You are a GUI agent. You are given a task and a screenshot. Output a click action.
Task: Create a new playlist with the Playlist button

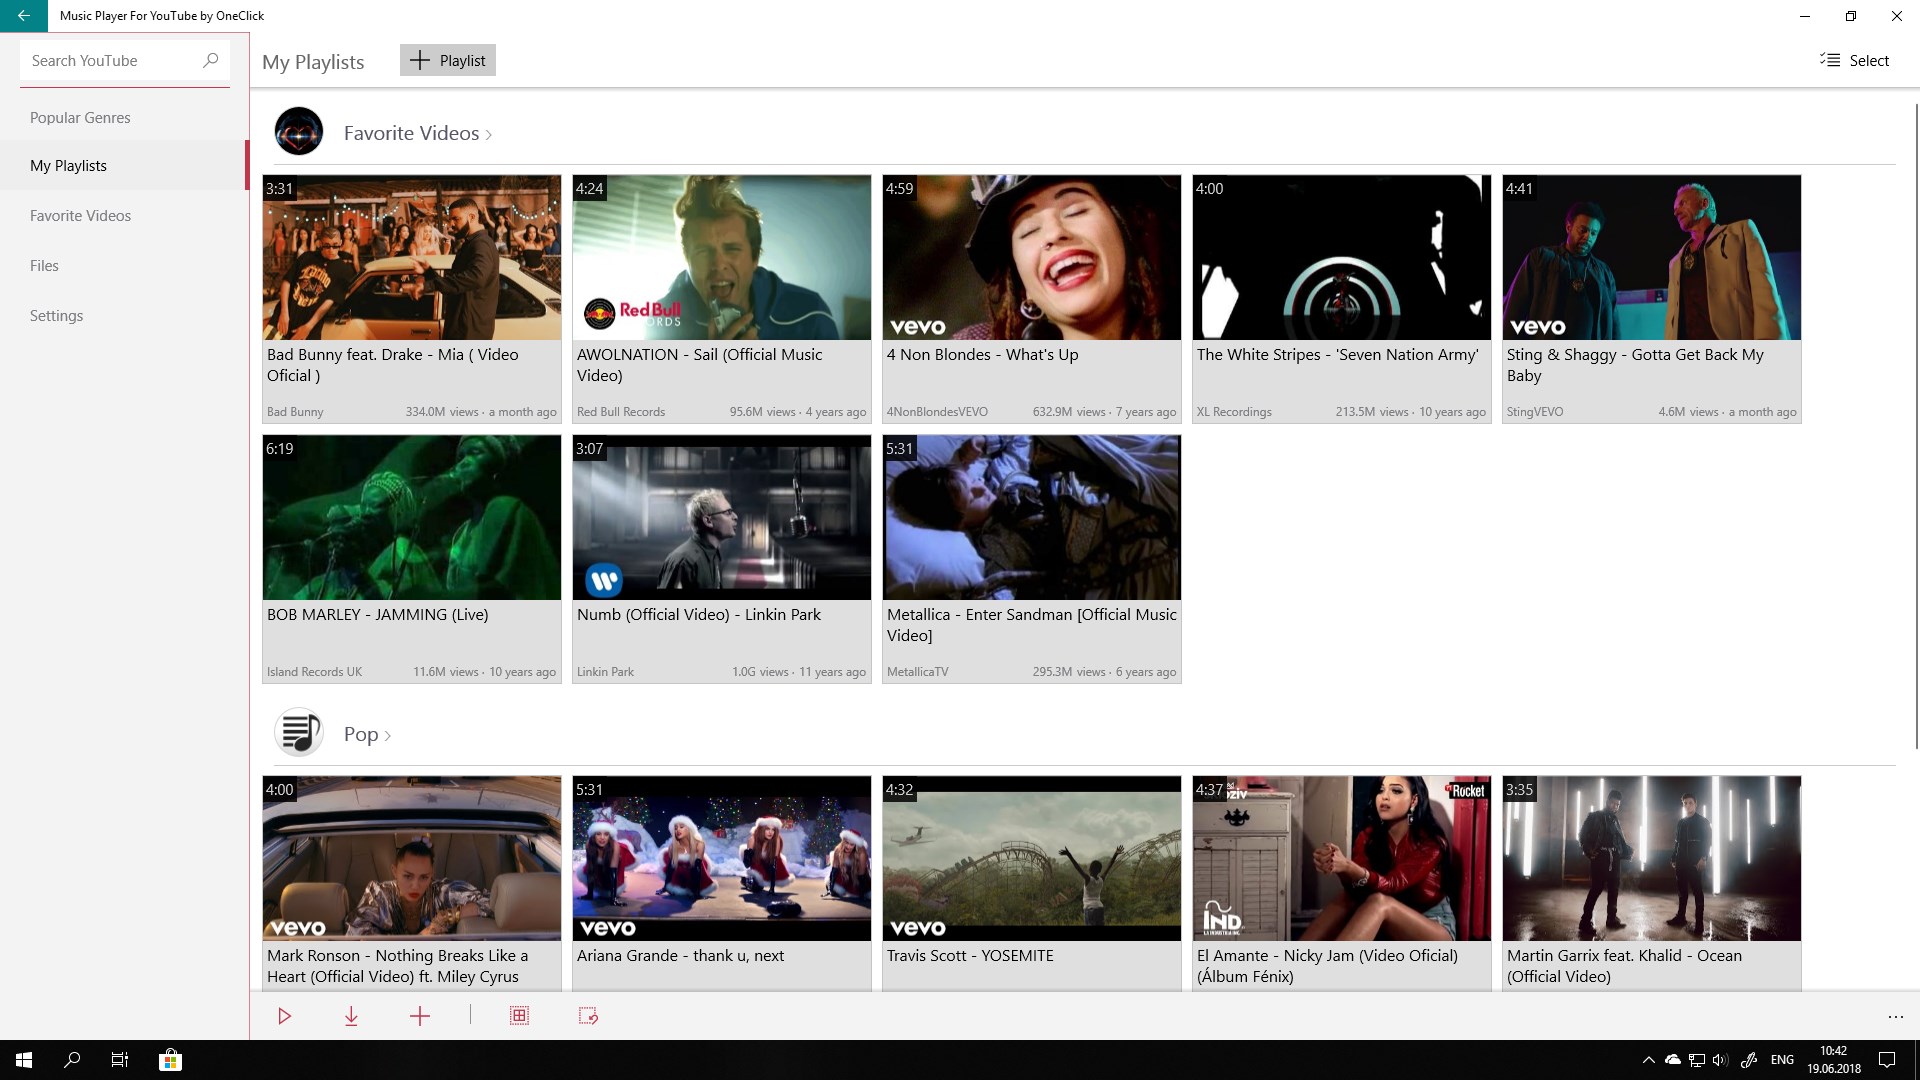(x=448, y=60)
